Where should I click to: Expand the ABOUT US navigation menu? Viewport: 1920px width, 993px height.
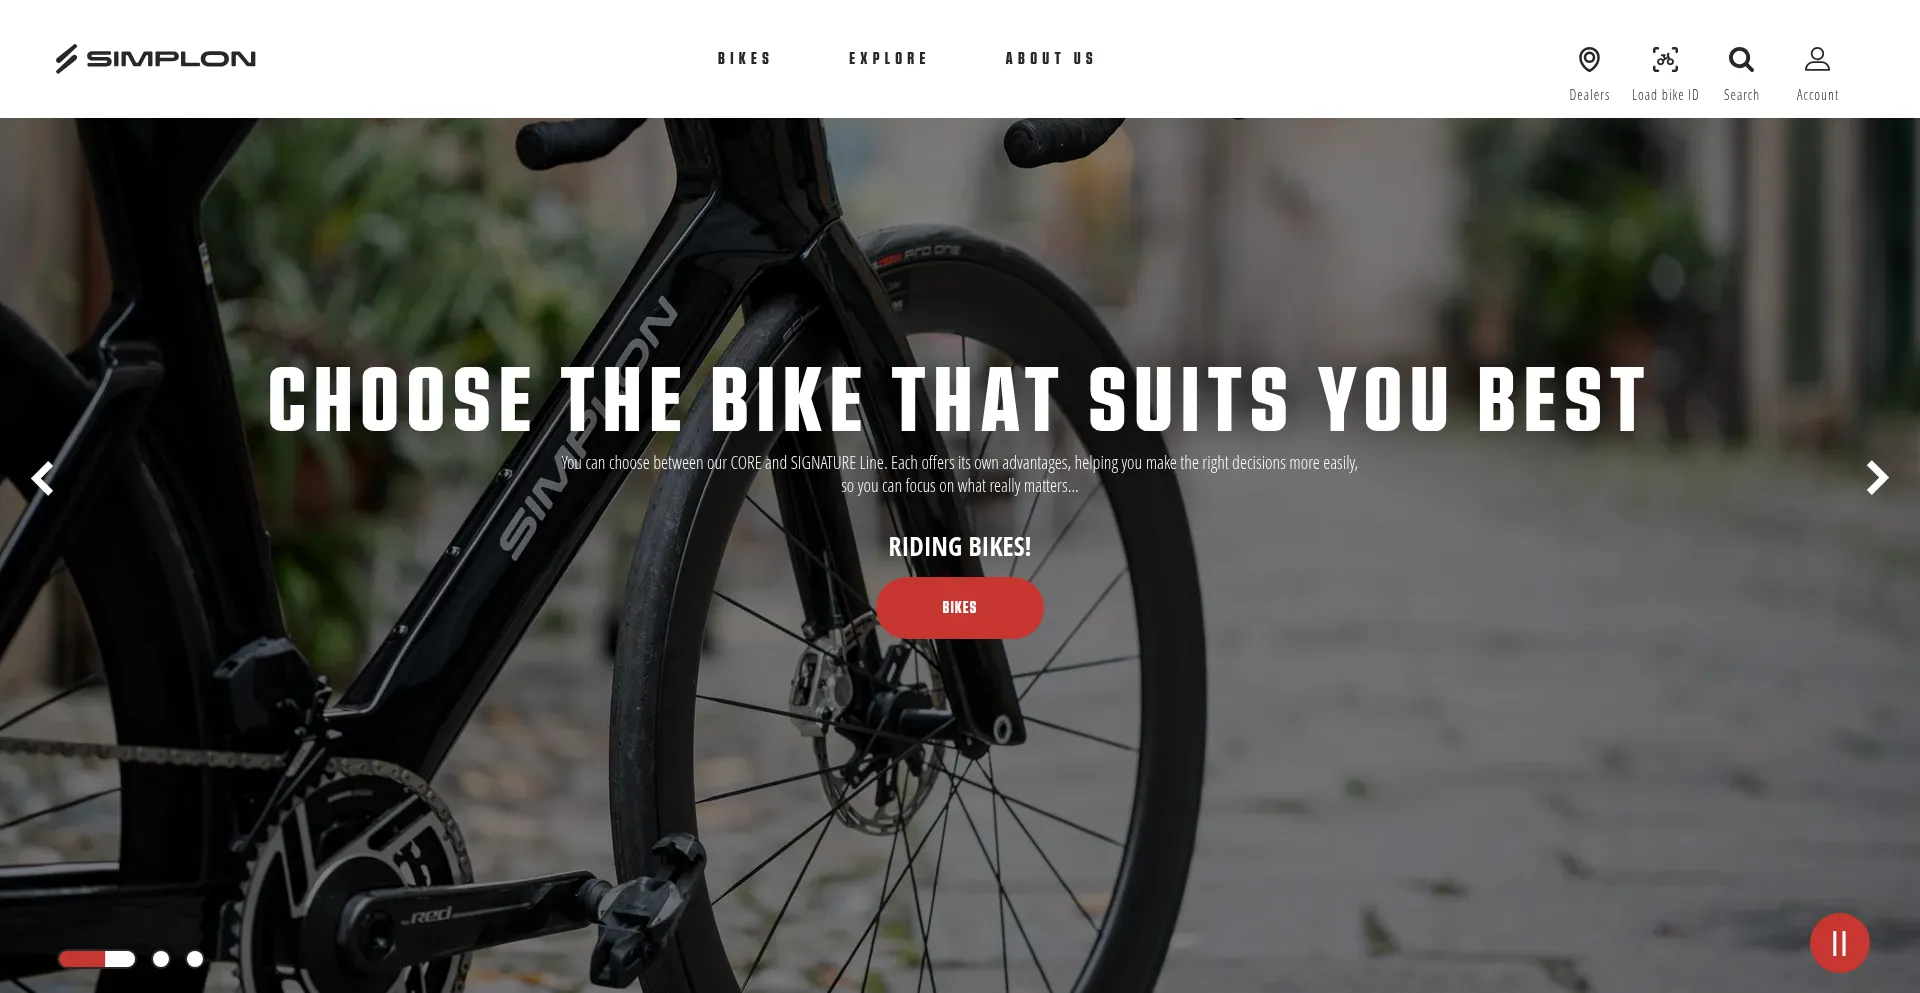tap(1050, 59)
